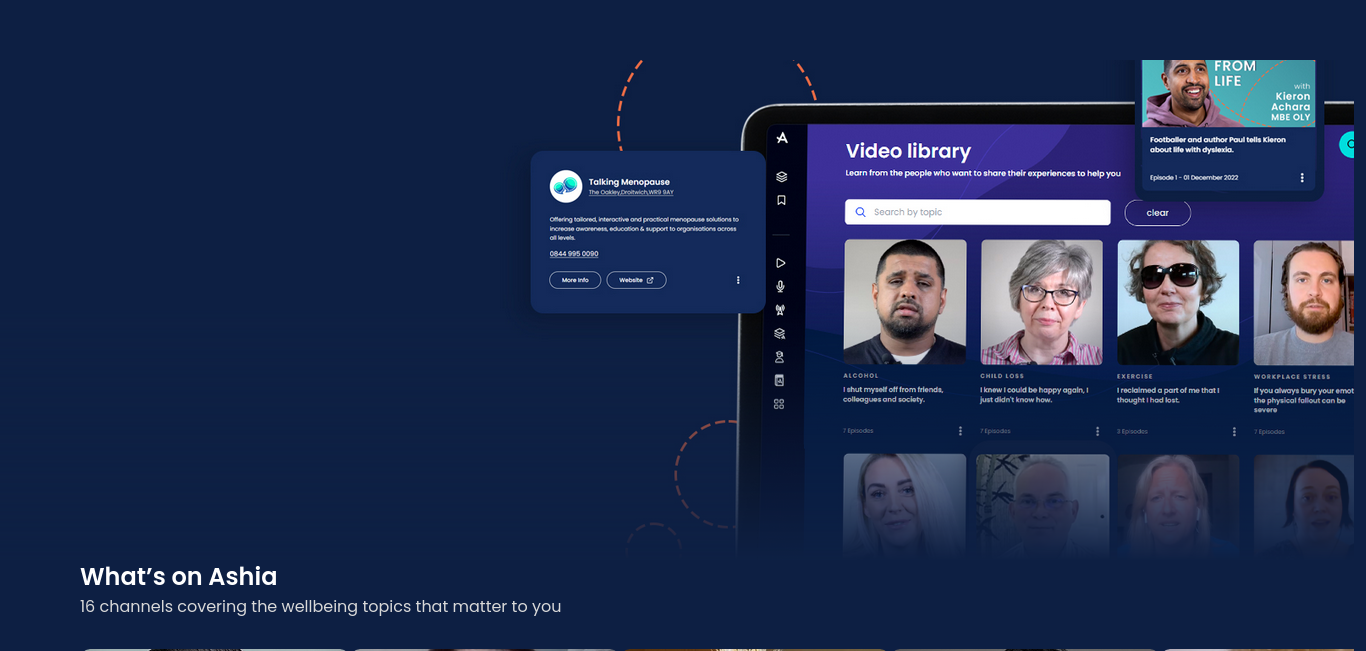1366x651 pixels.
Task: Open the broadcast tower icon in sidebar
Action: (x=780, y=310)
